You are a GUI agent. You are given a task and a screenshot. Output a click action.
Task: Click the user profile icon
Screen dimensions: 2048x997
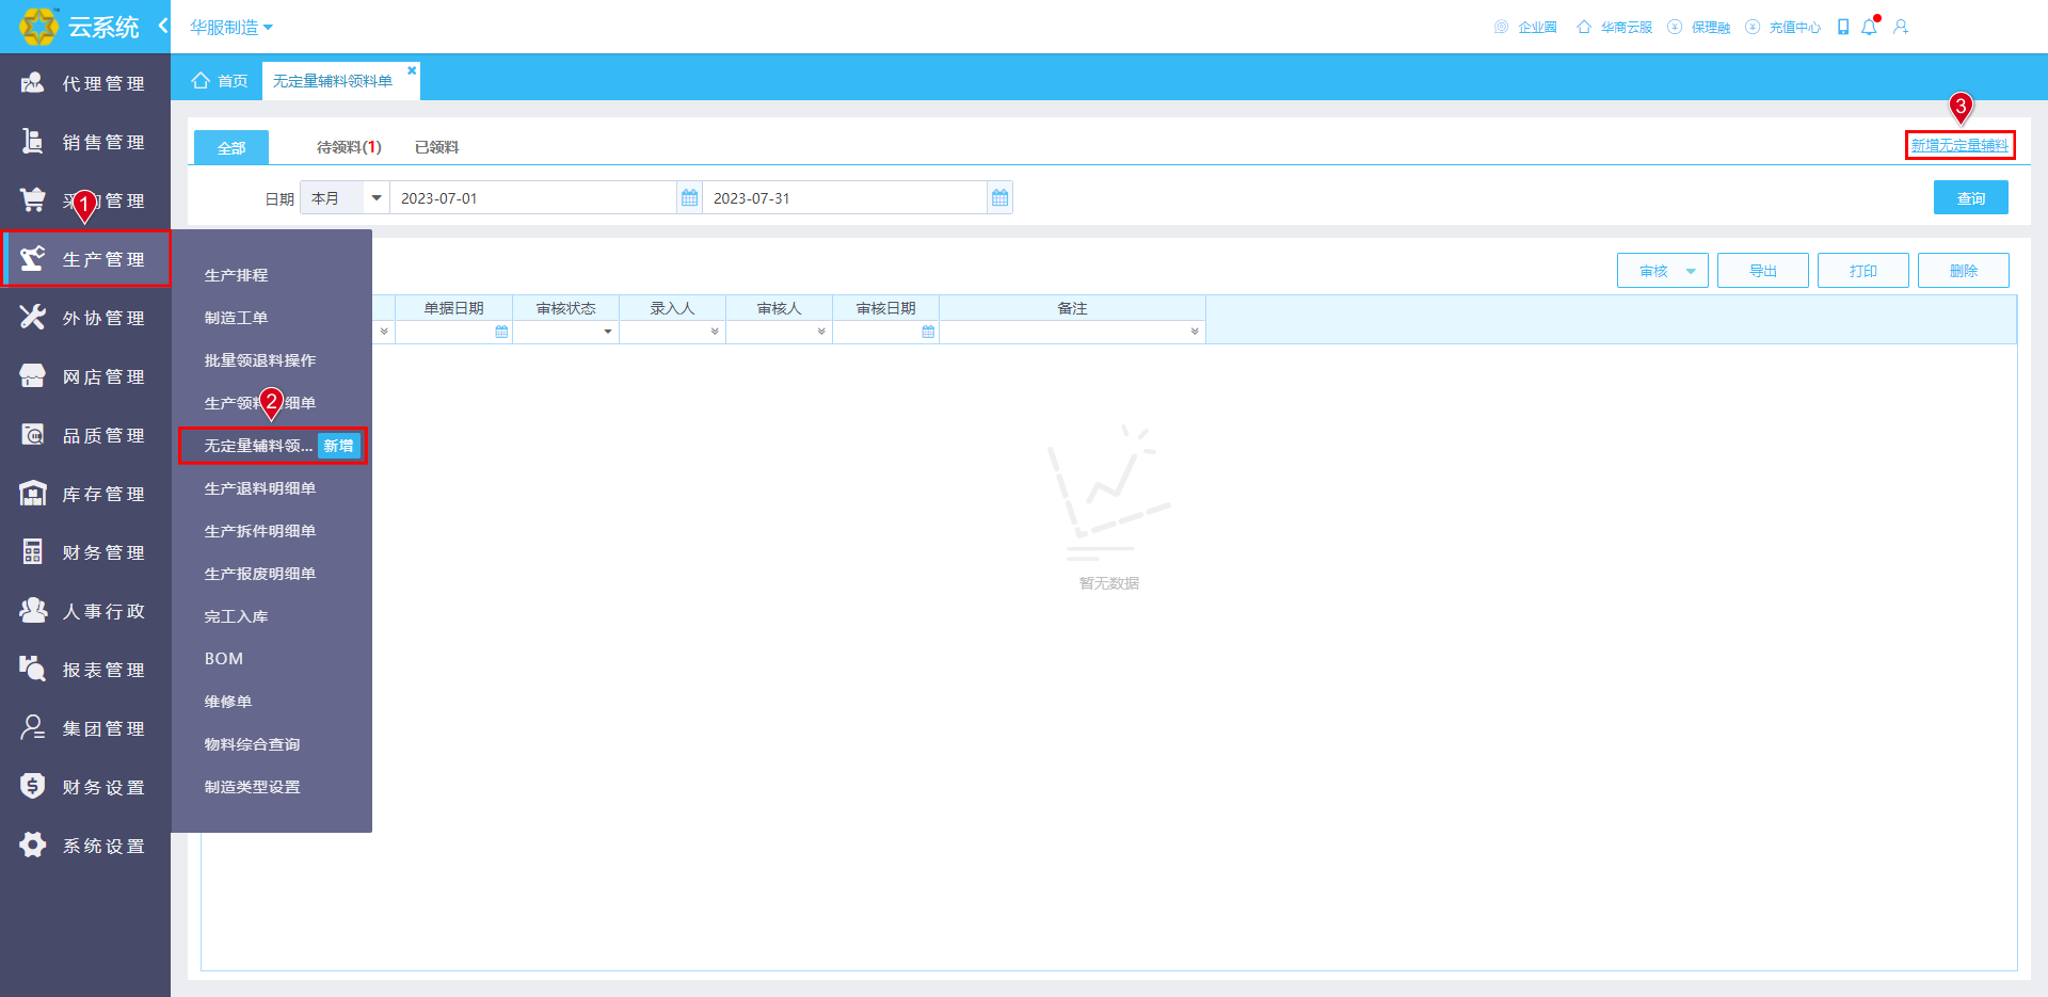tap(1901, 27)
